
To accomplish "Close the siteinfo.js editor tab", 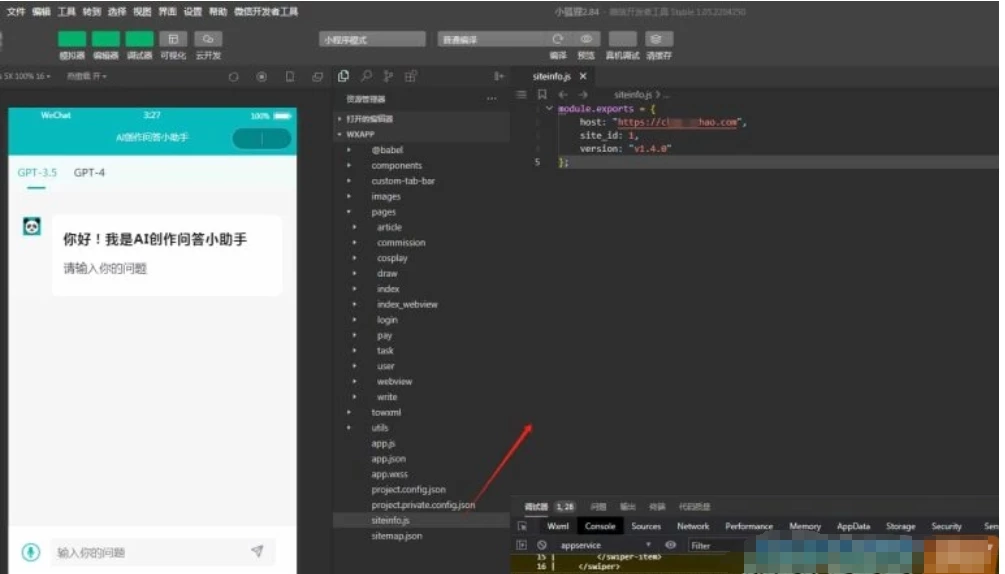I will 583,76.
